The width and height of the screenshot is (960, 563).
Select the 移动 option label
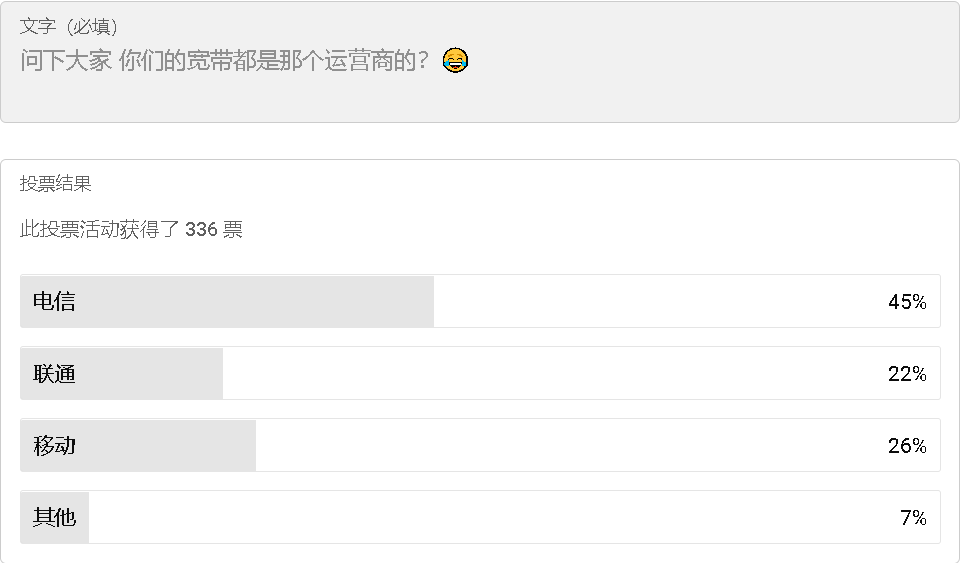(x=54, y=446)
